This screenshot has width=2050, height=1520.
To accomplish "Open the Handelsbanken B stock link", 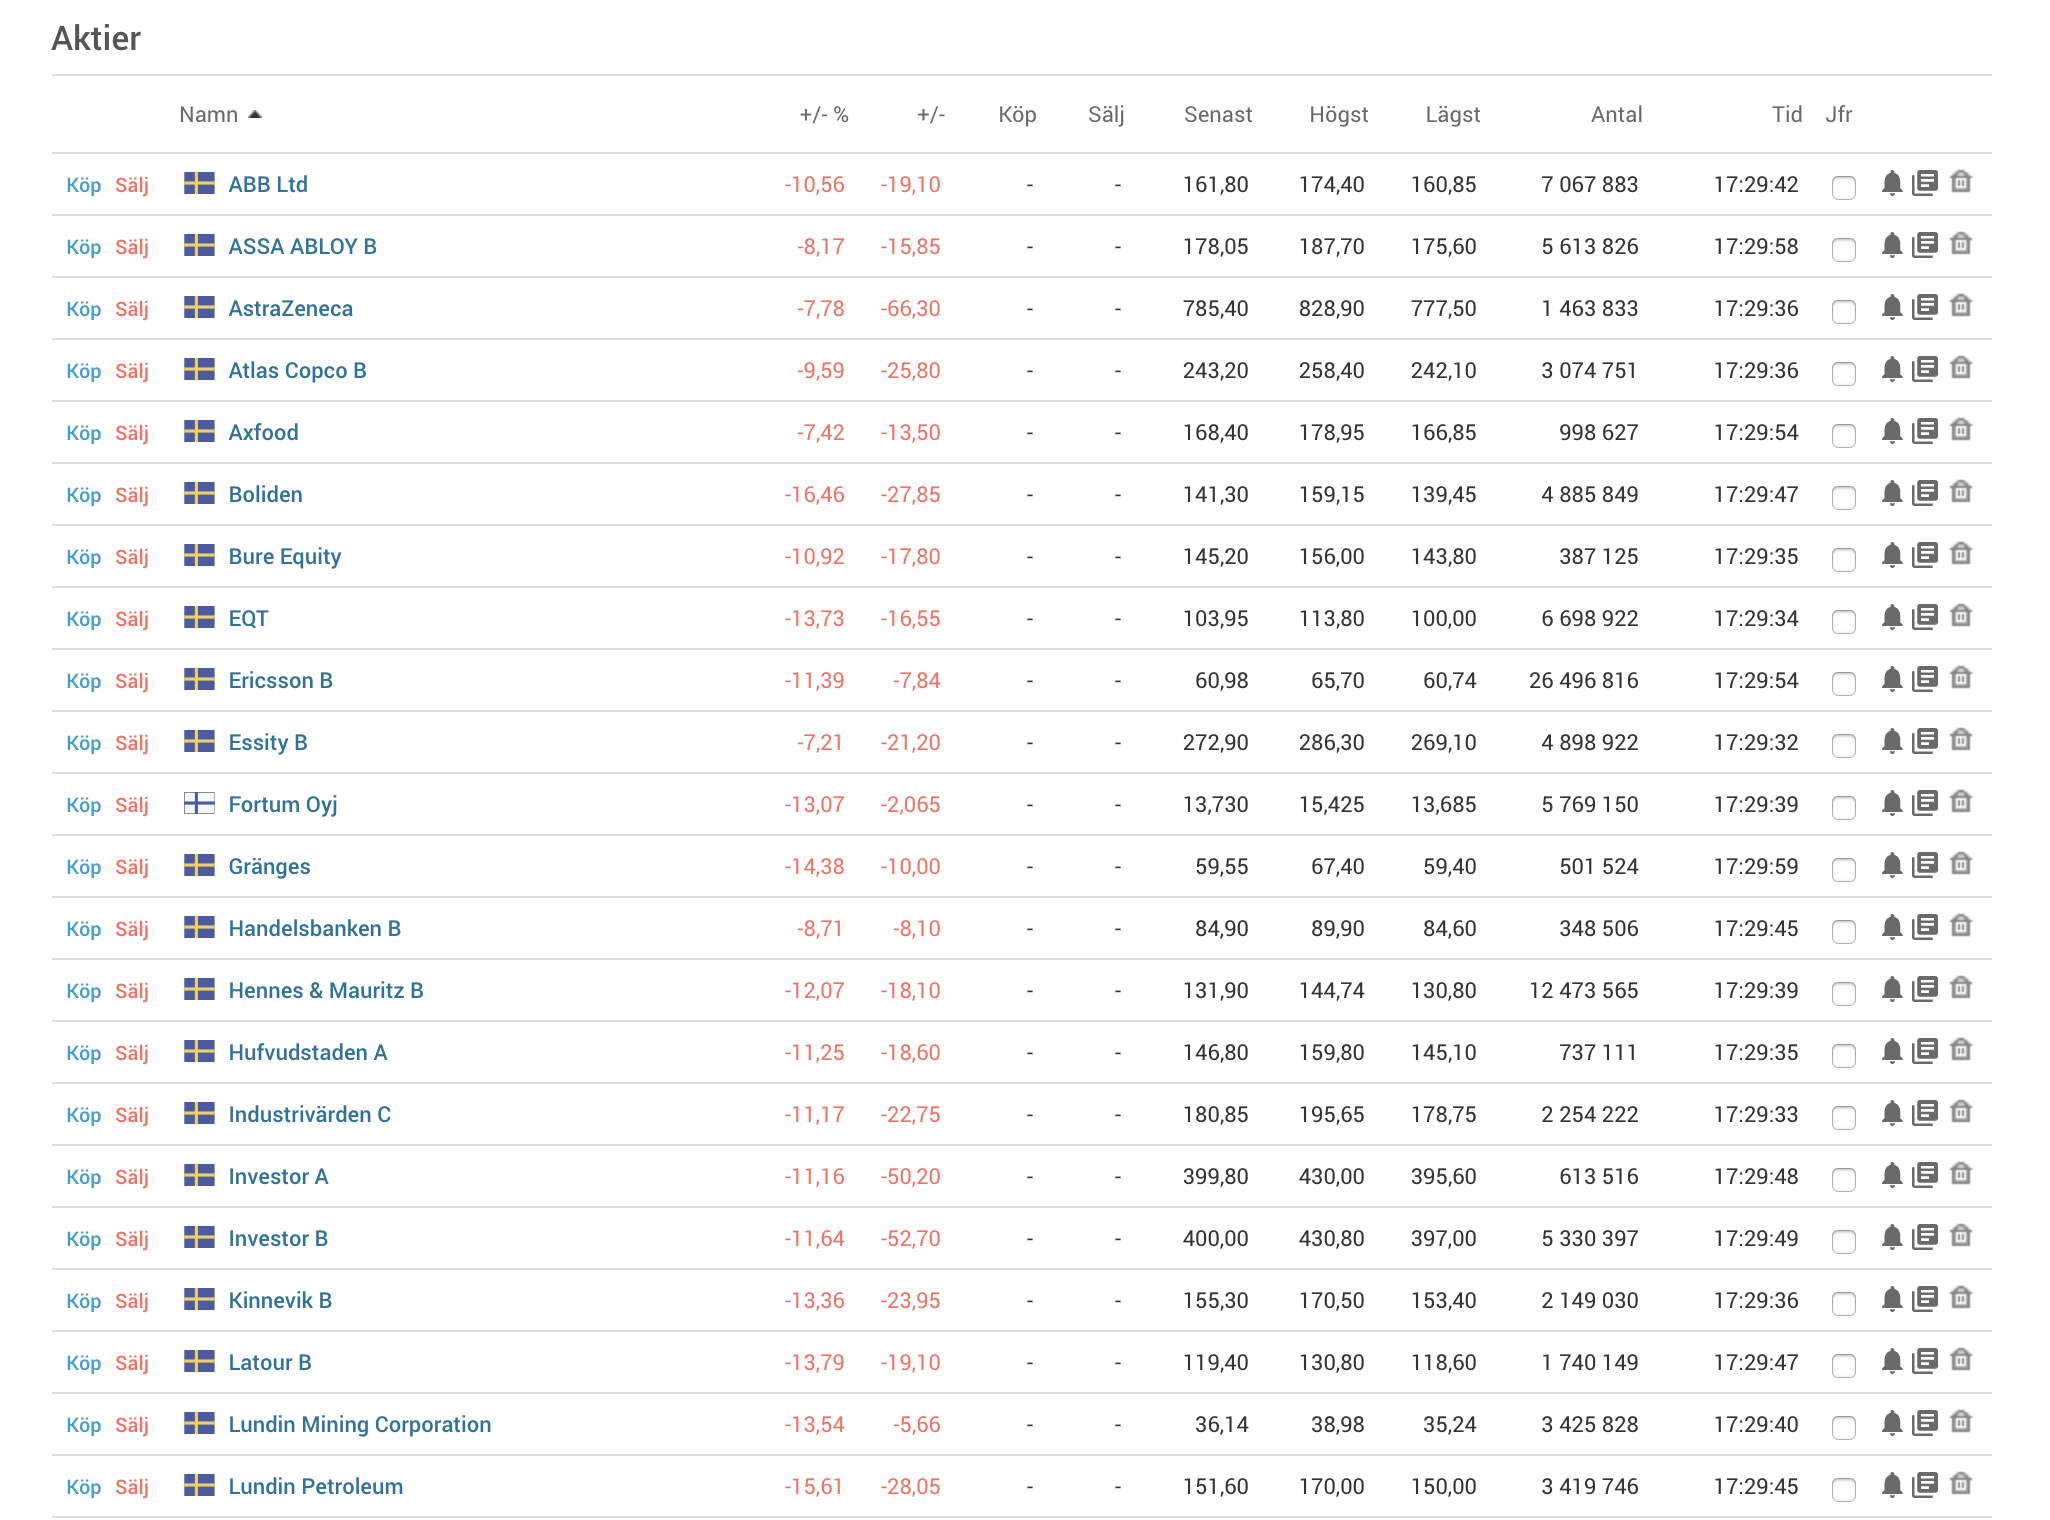I will [x=315, y=928].
